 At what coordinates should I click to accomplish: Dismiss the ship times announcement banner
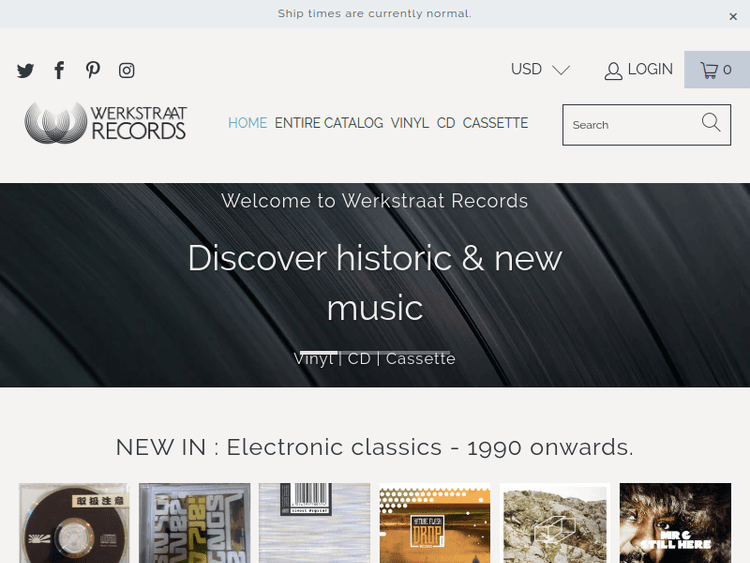[733, 17]
